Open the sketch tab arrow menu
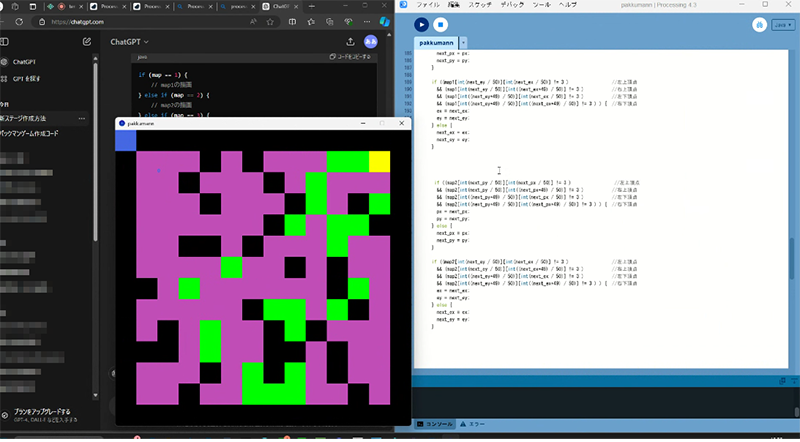 pyautogui.click(x=463, y=43)
